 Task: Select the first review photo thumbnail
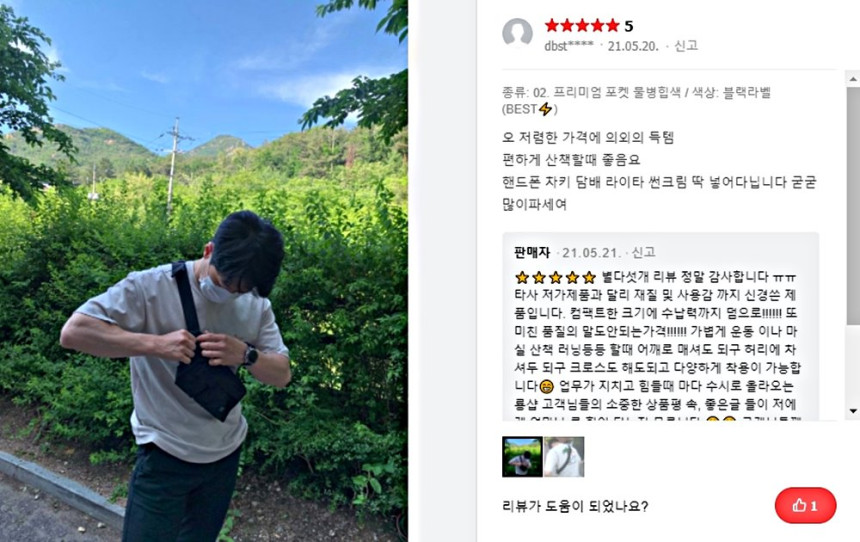(x=522, y=456)
